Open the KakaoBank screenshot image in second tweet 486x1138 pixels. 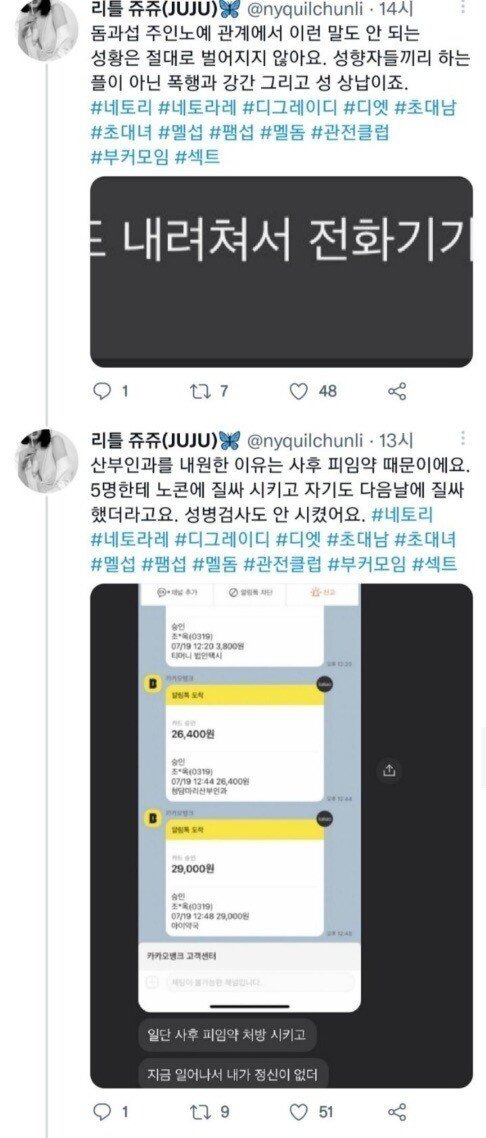(281, 835)
